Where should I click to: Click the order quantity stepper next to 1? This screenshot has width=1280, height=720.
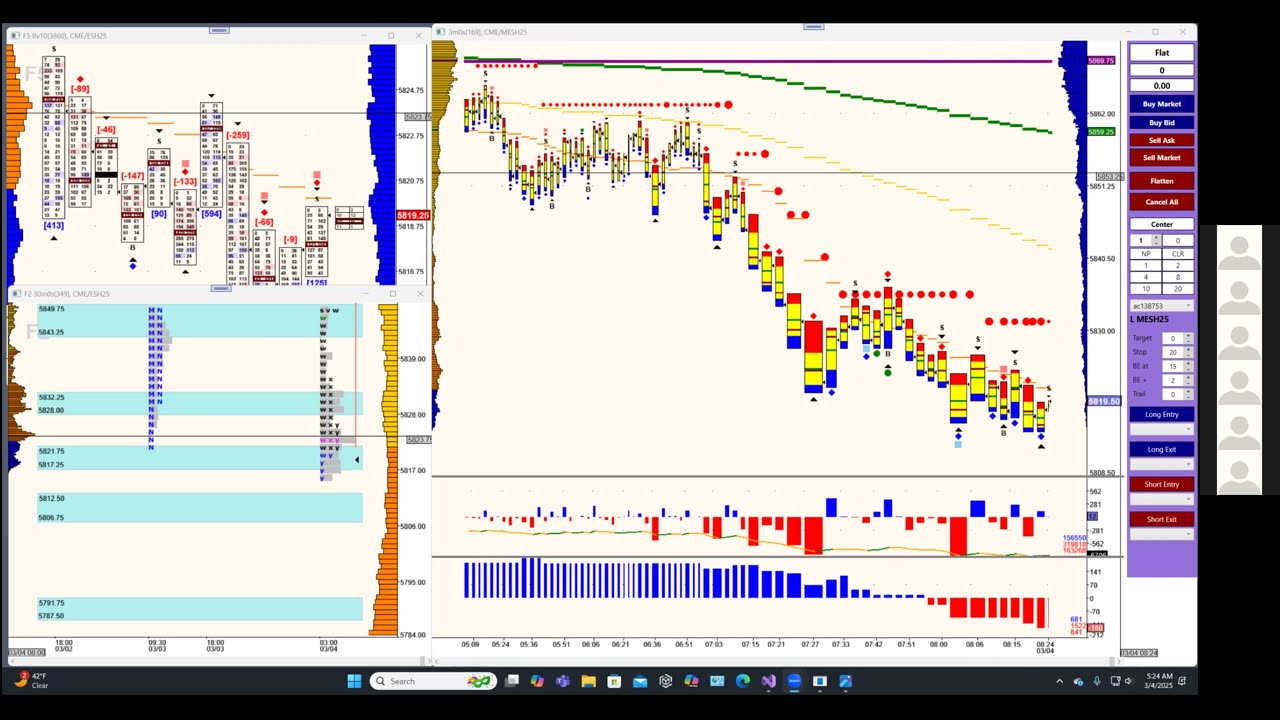coord(1156,240)
